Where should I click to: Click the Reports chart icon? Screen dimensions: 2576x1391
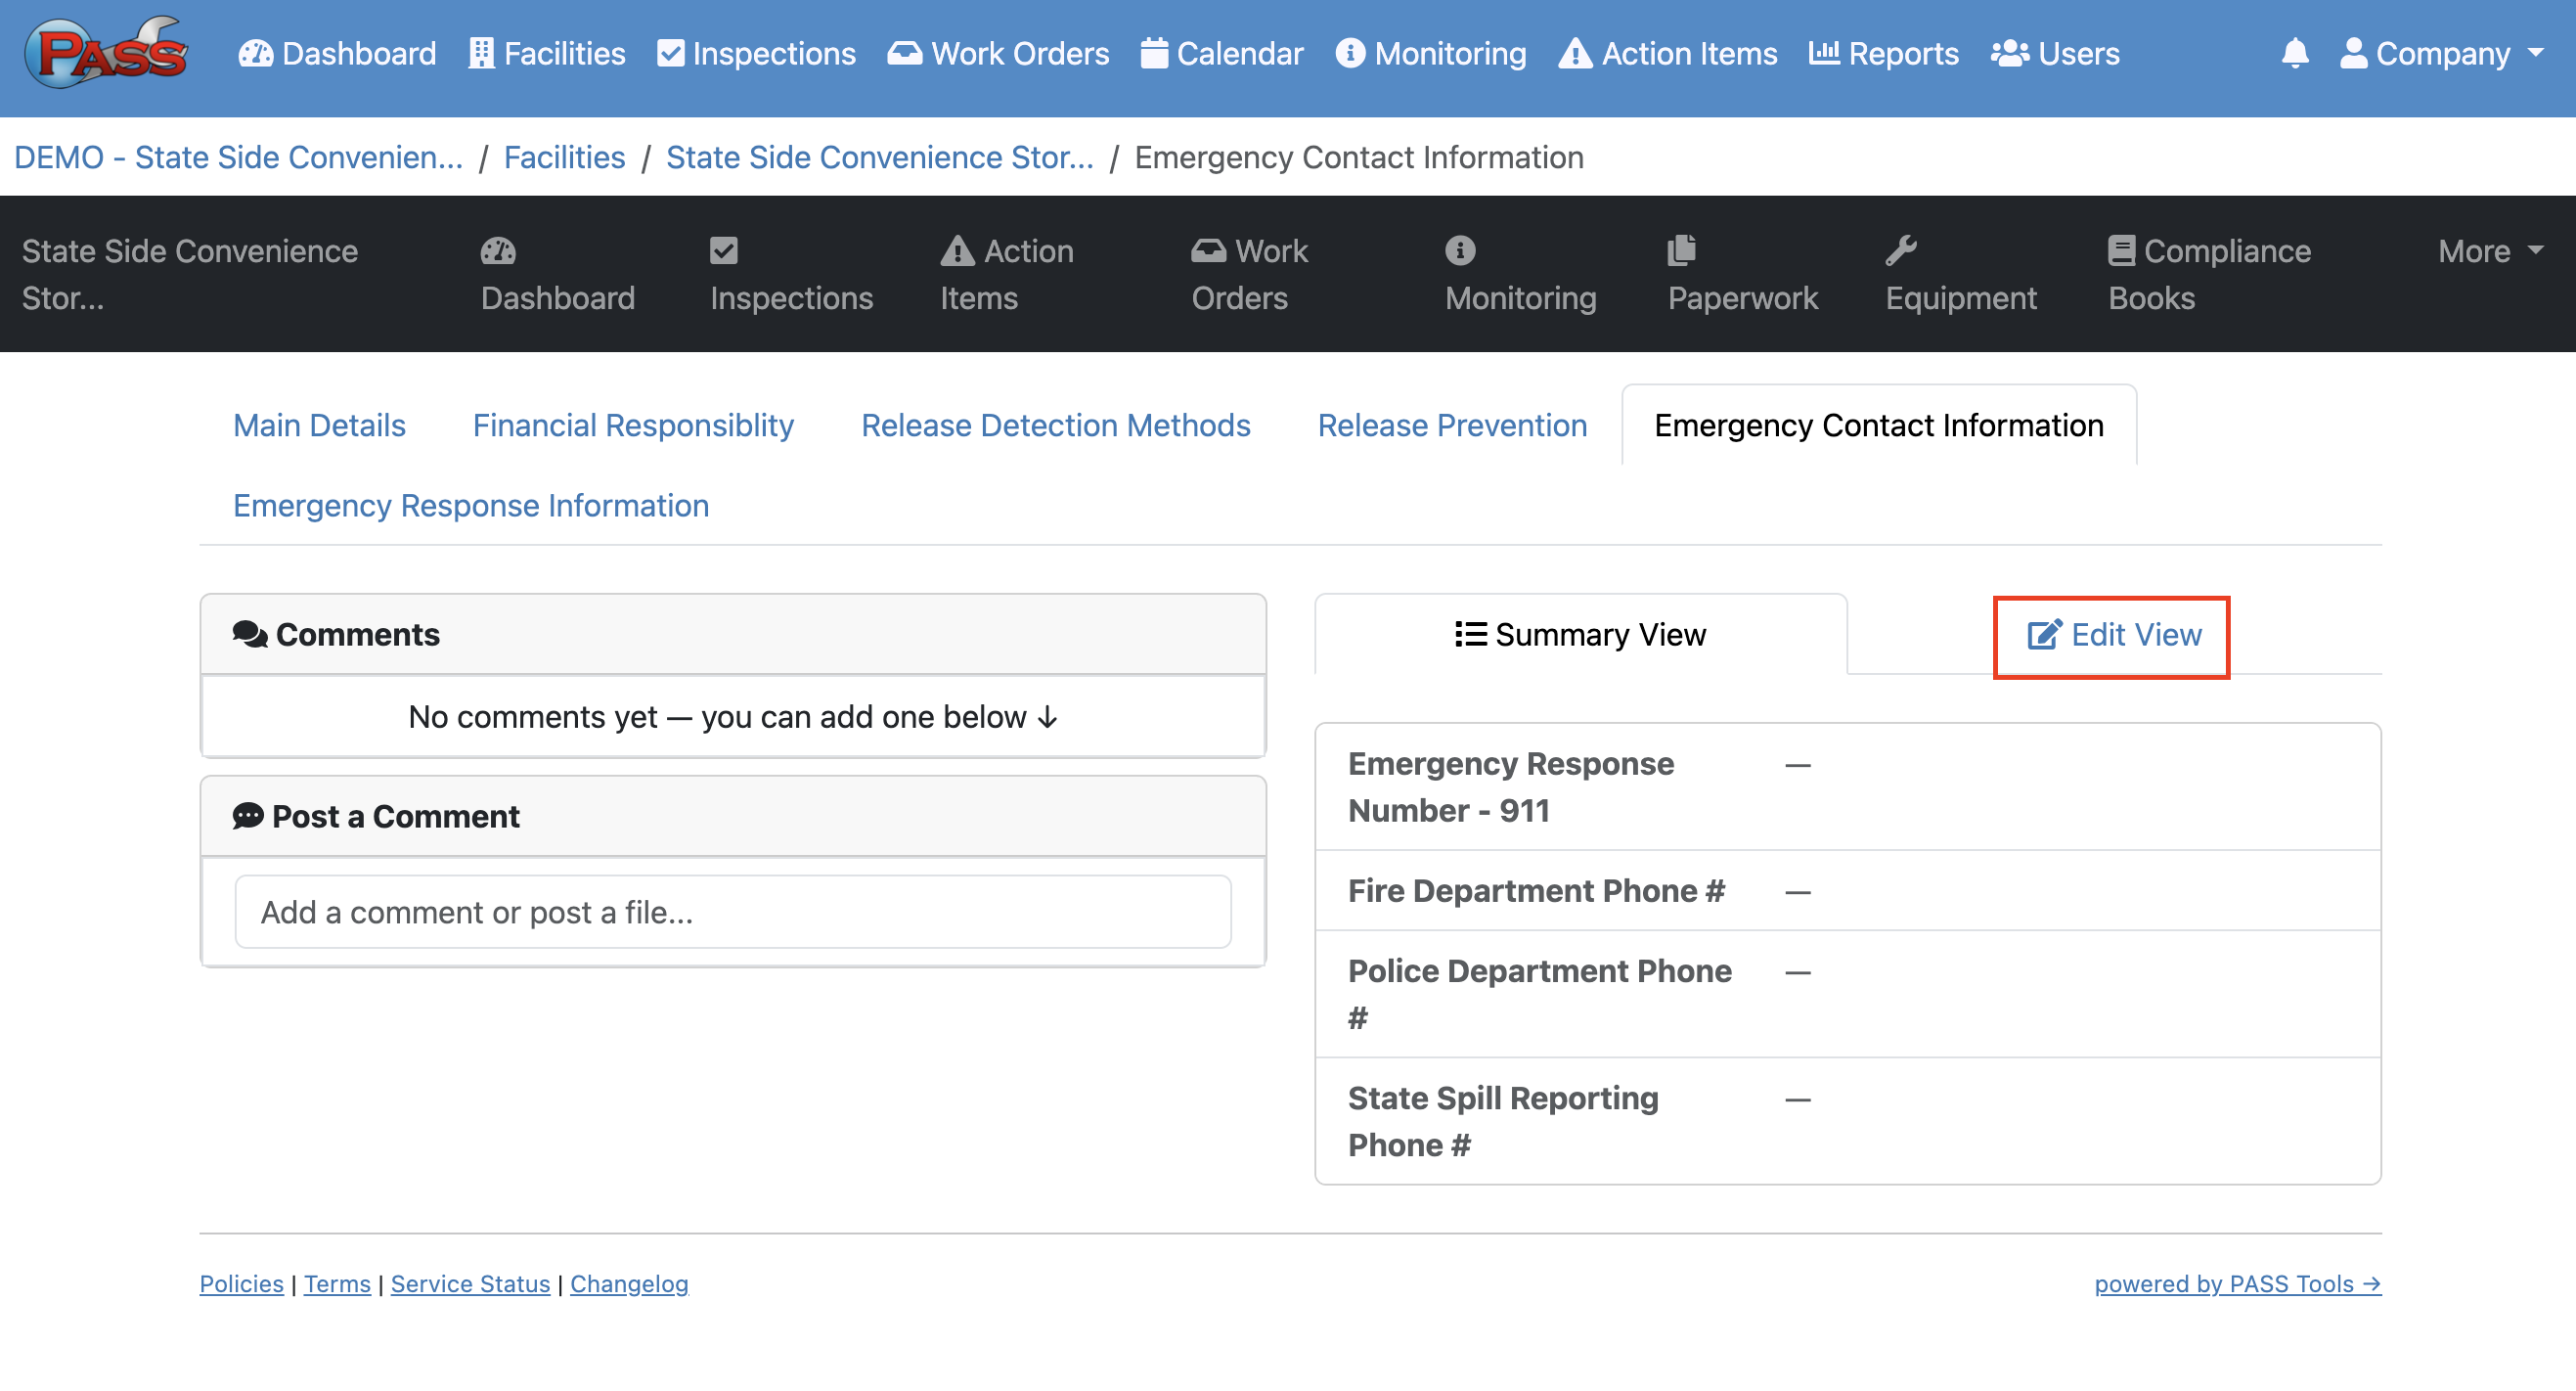[1823, 53]
